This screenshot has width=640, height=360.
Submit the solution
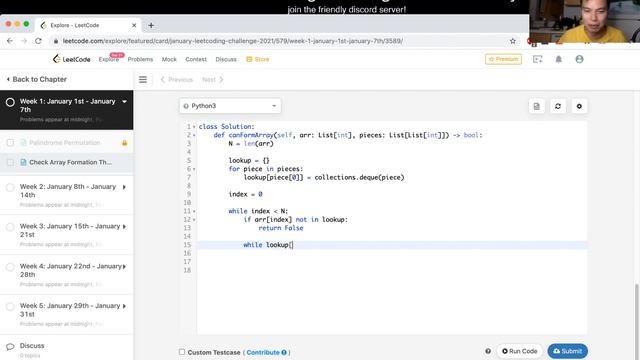tap(568, 351)
